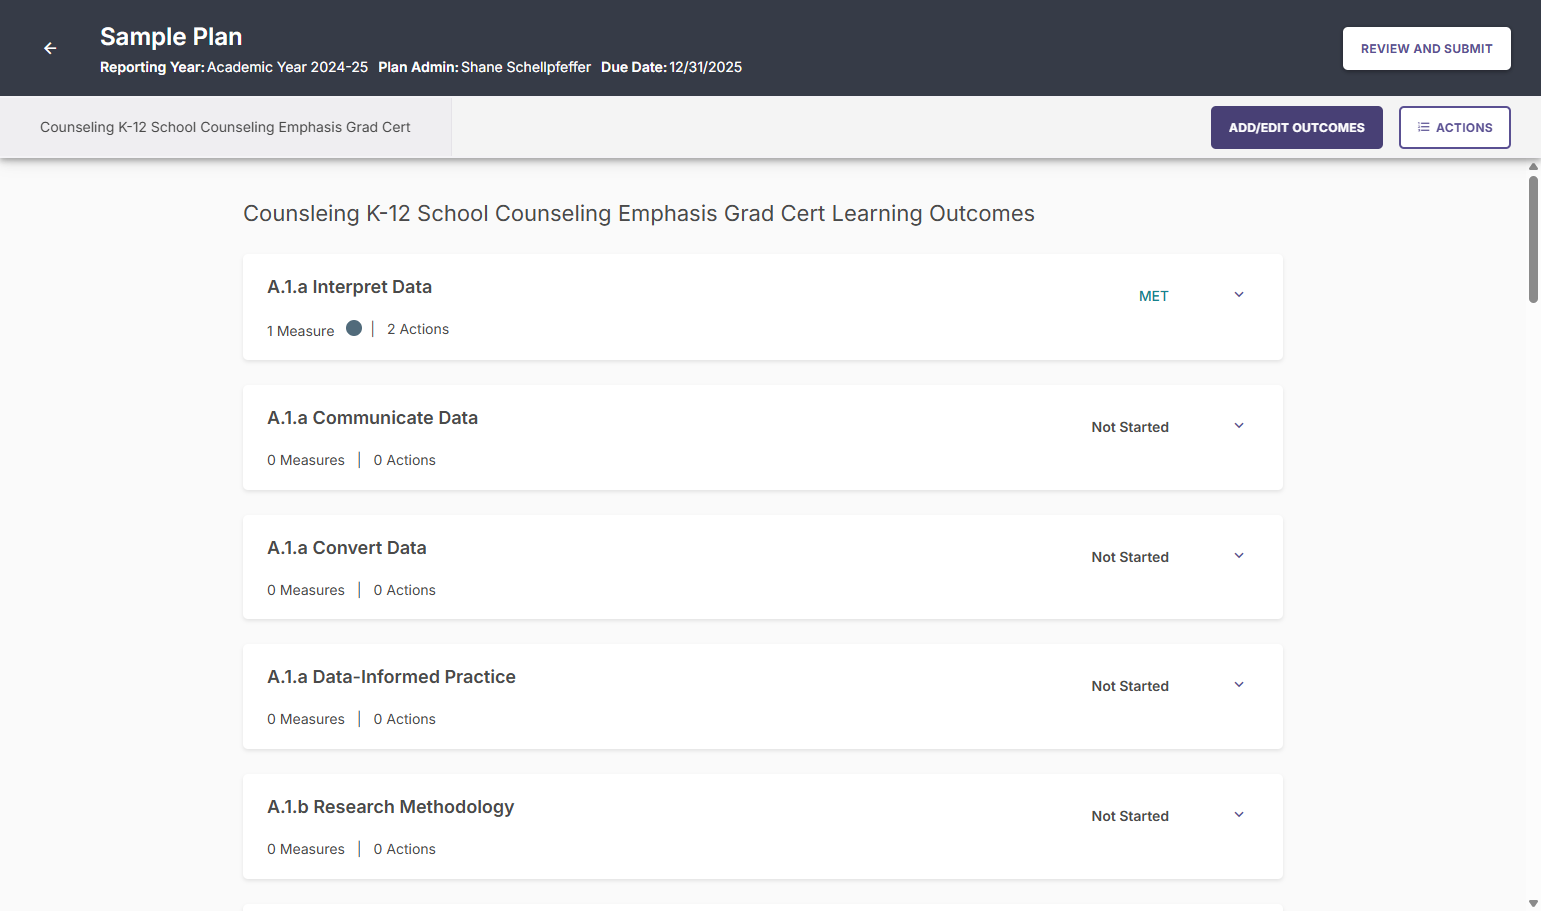This screenshot has width=1541, height=911.
Task: Click Reporting Year Academic Year 2024-25 text
Action: click(234, 67)
